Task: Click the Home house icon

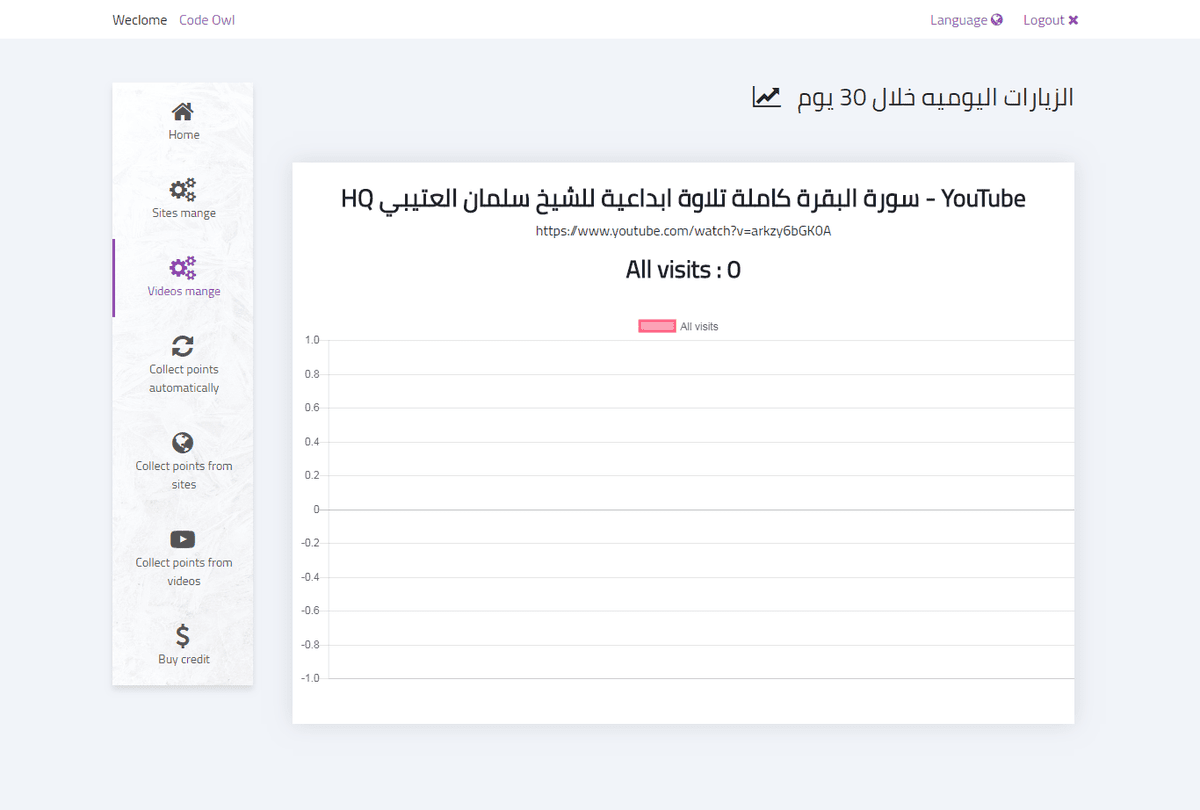Action: (x=183, y=111)
